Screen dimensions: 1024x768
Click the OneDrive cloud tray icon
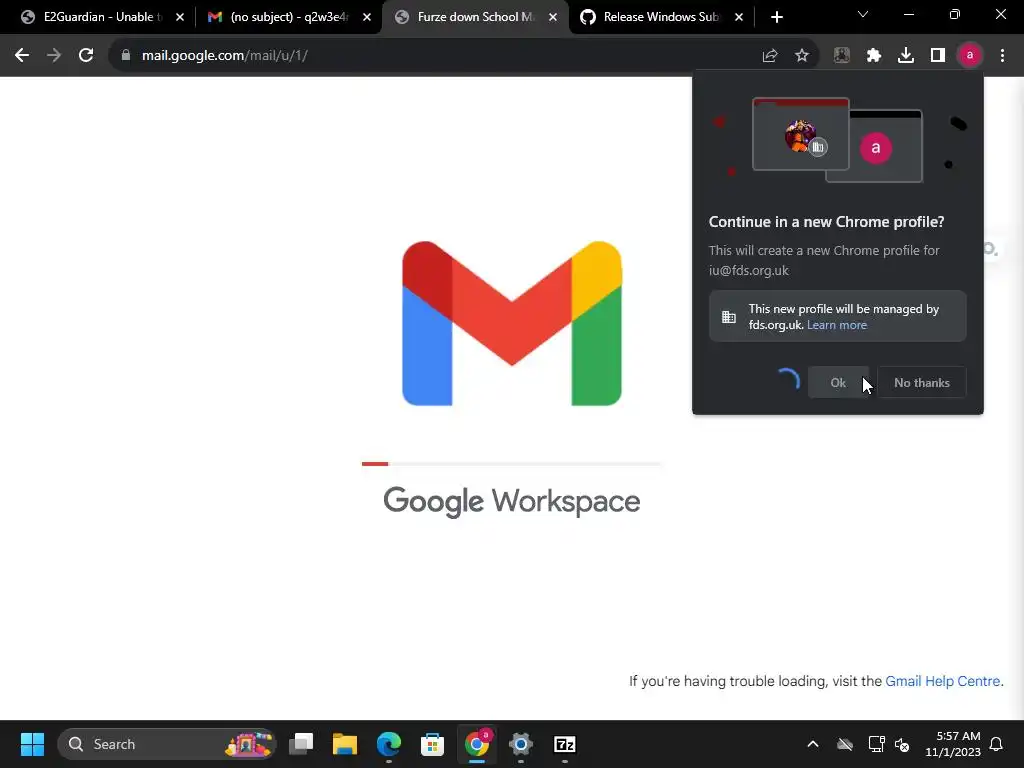tap(844, 744)
